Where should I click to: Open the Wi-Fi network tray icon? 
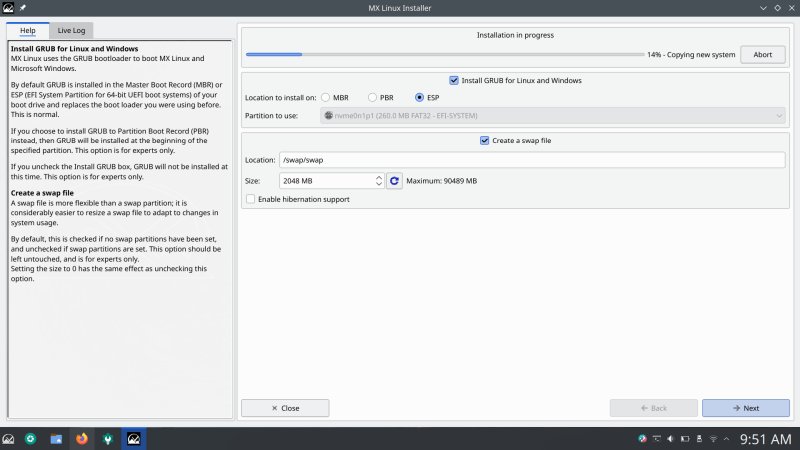[x=713, y=439]
